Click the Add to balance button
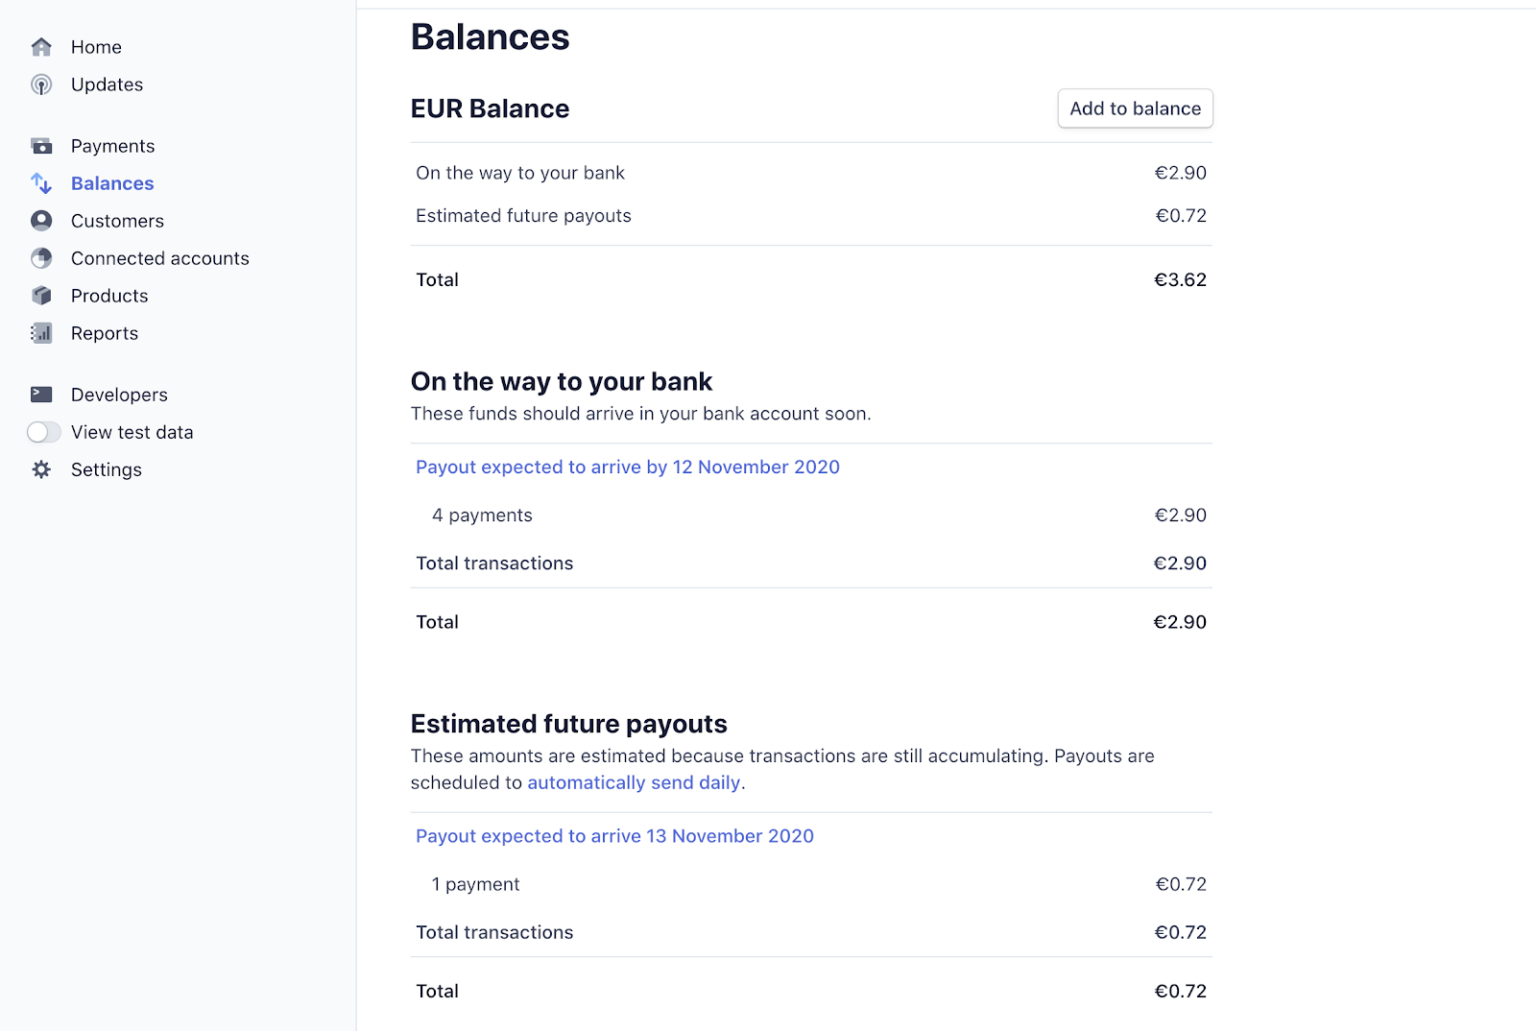The height and width of the screenshot is (1031, 1536). (x=1135, y=108)
